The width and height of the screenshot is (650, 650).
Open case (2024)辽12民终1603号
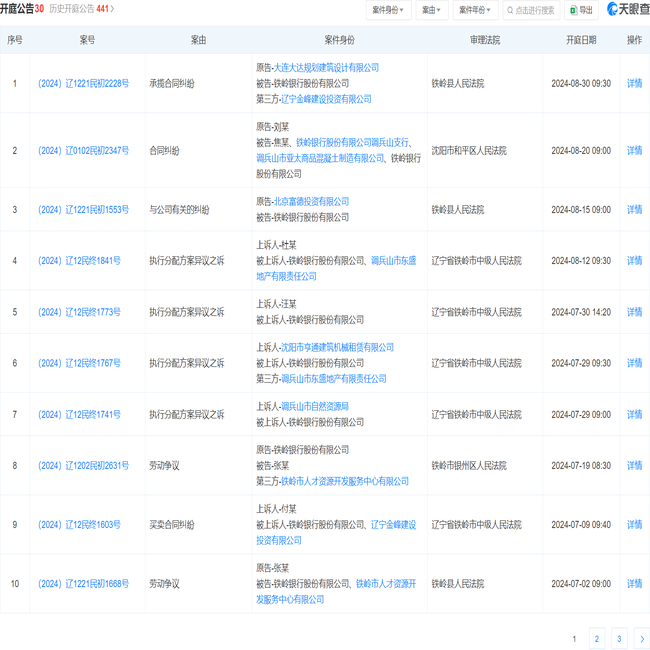click(79, 525)
